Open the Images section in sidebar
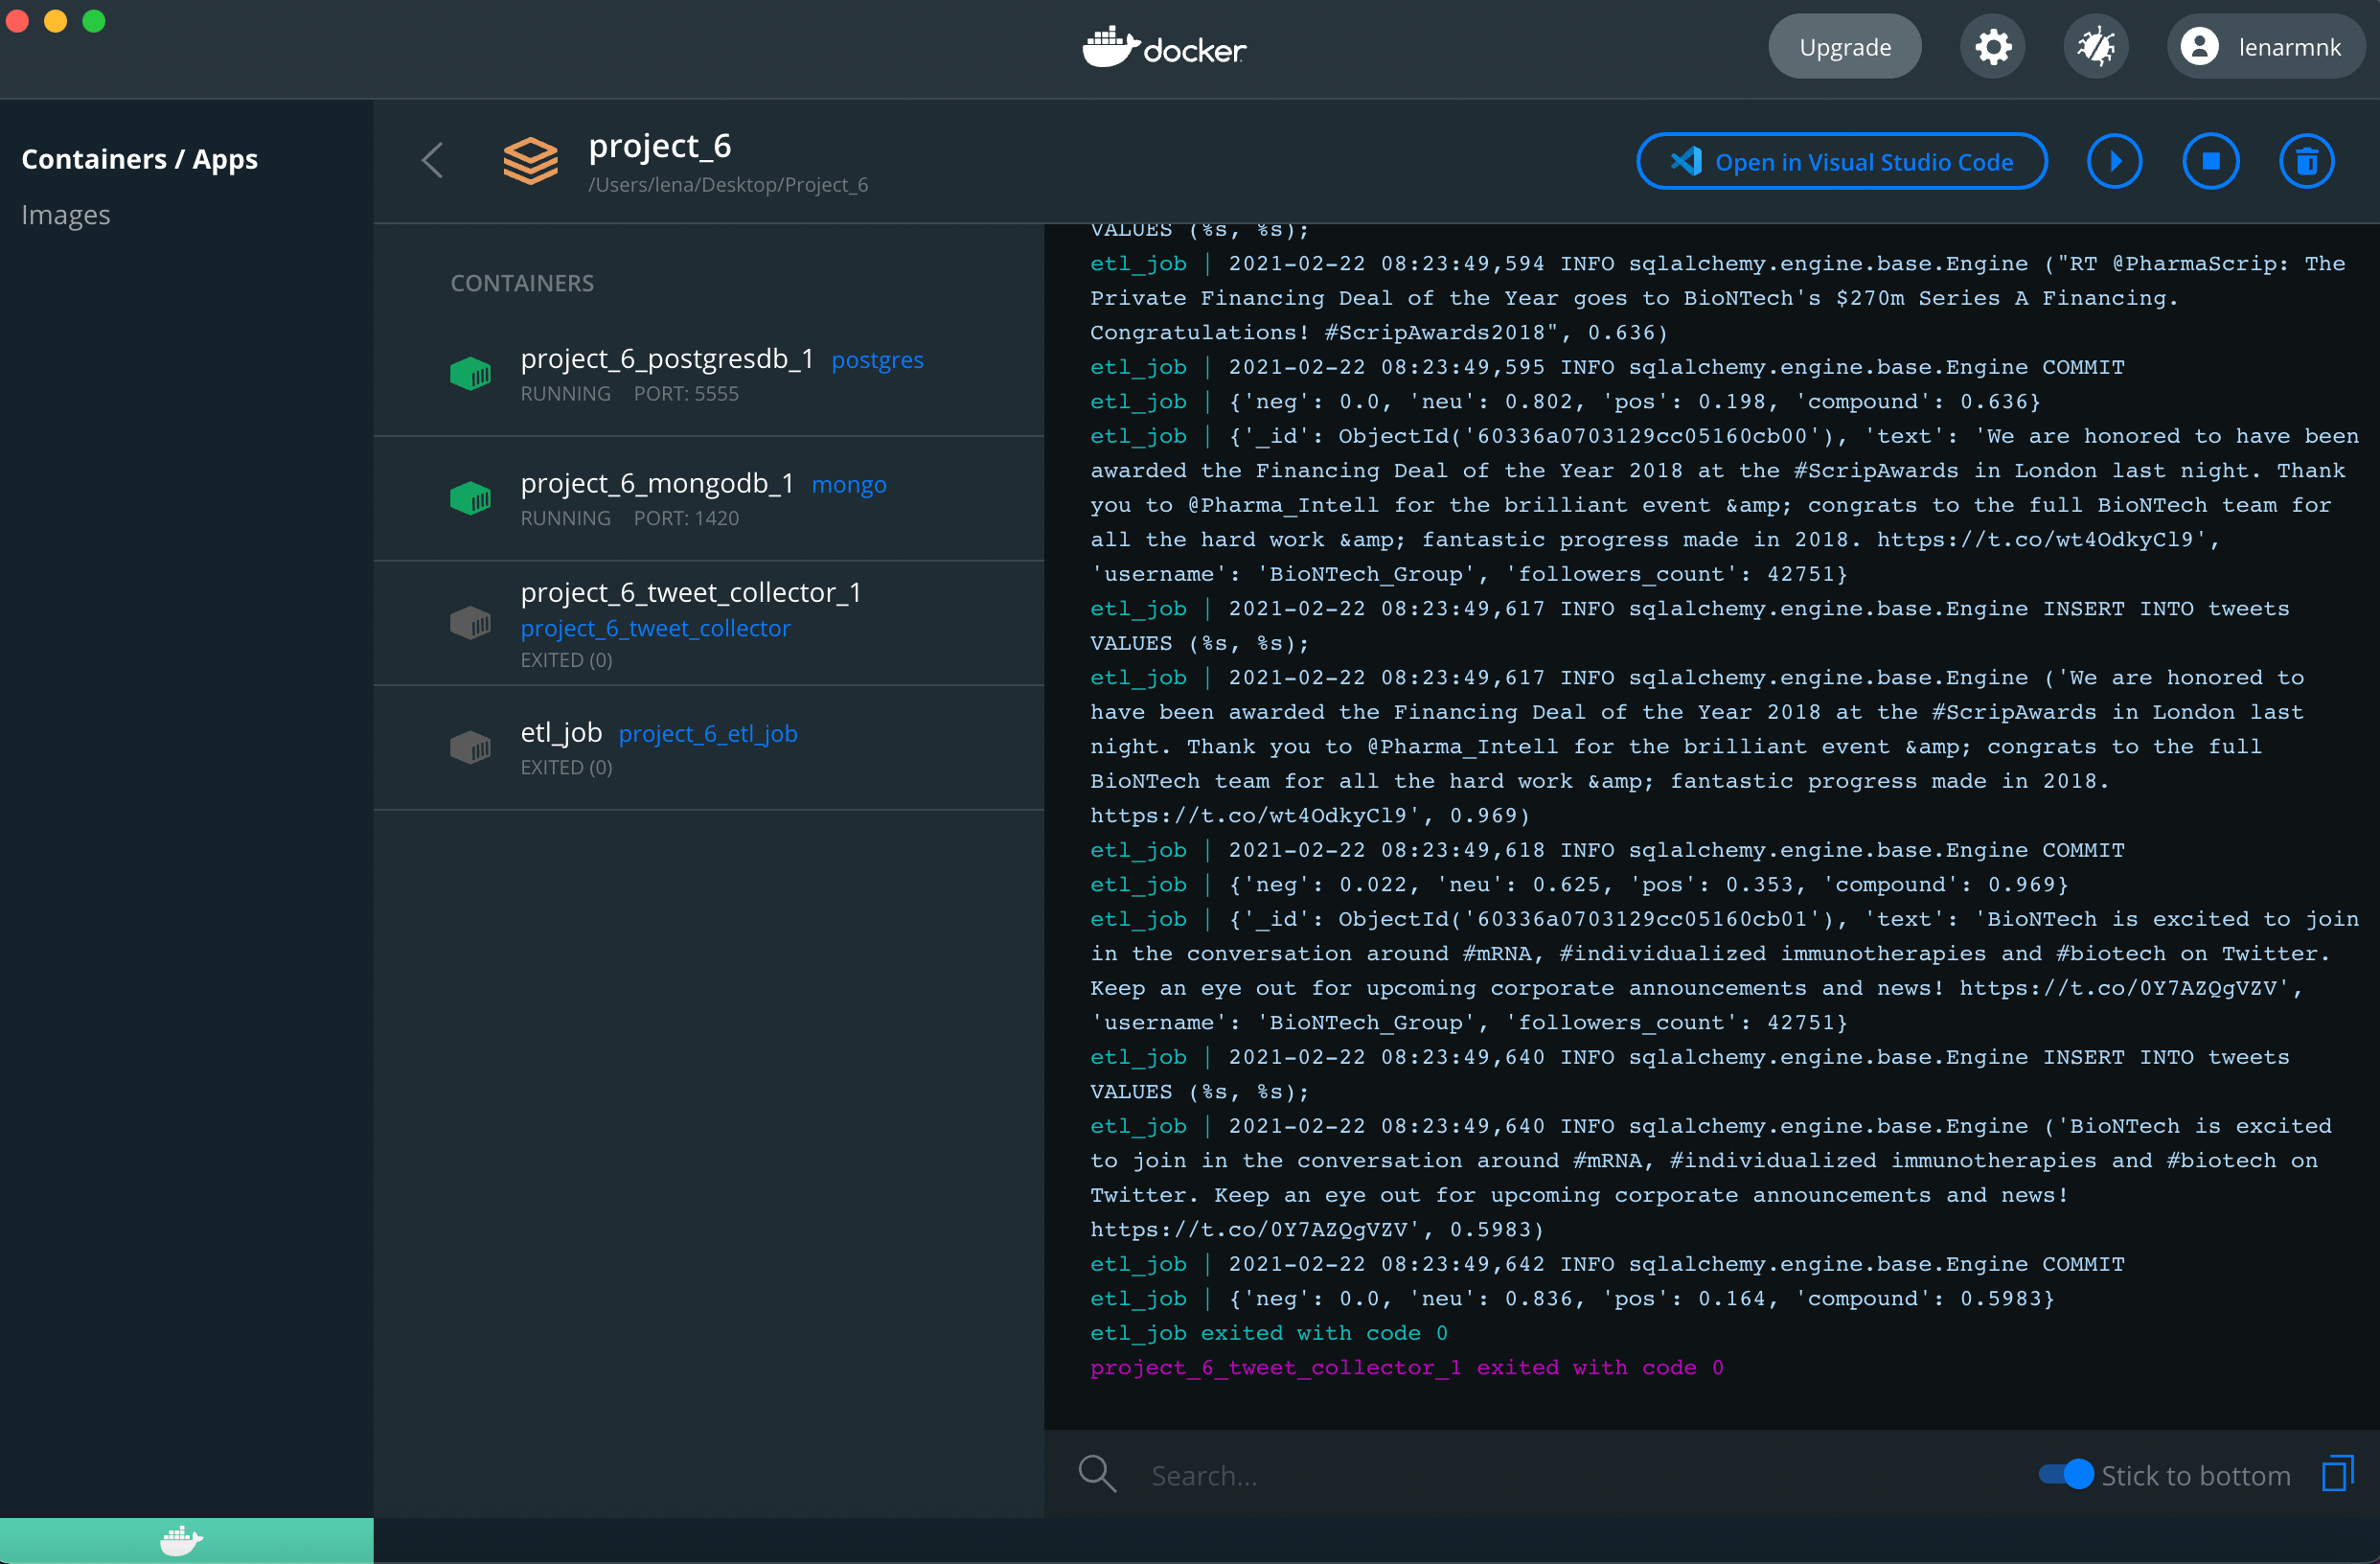2380x1564 pixels. tap(66, 214)
